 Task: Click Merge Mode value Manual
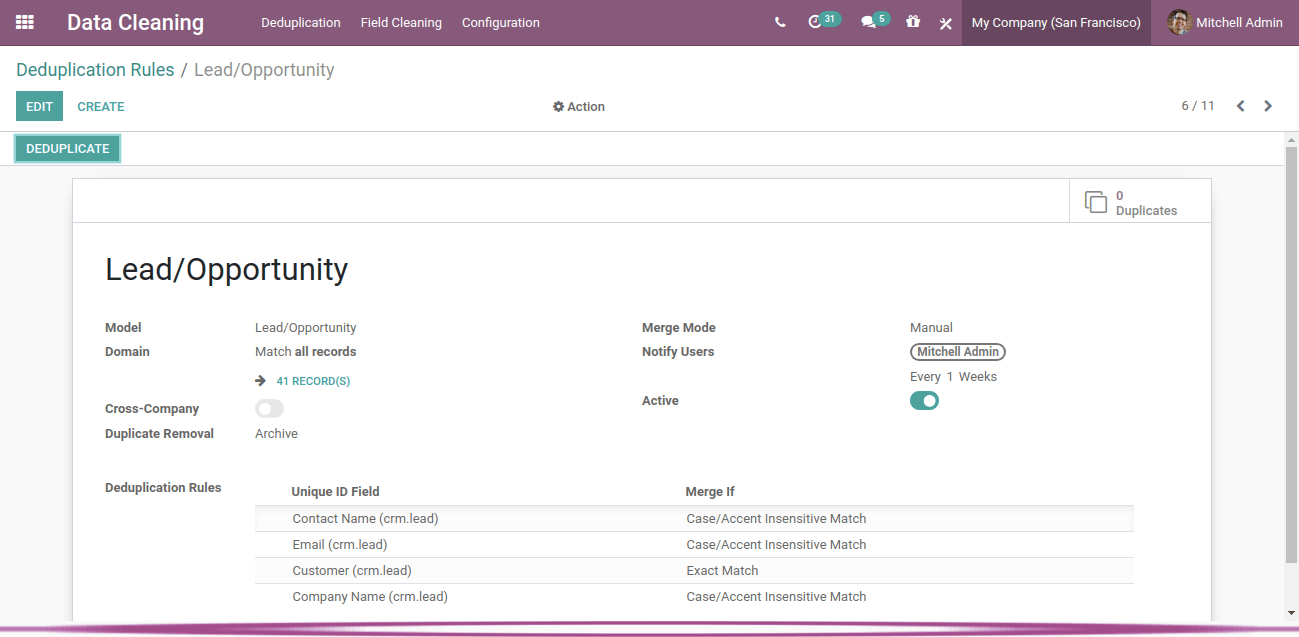pos(931,328)
